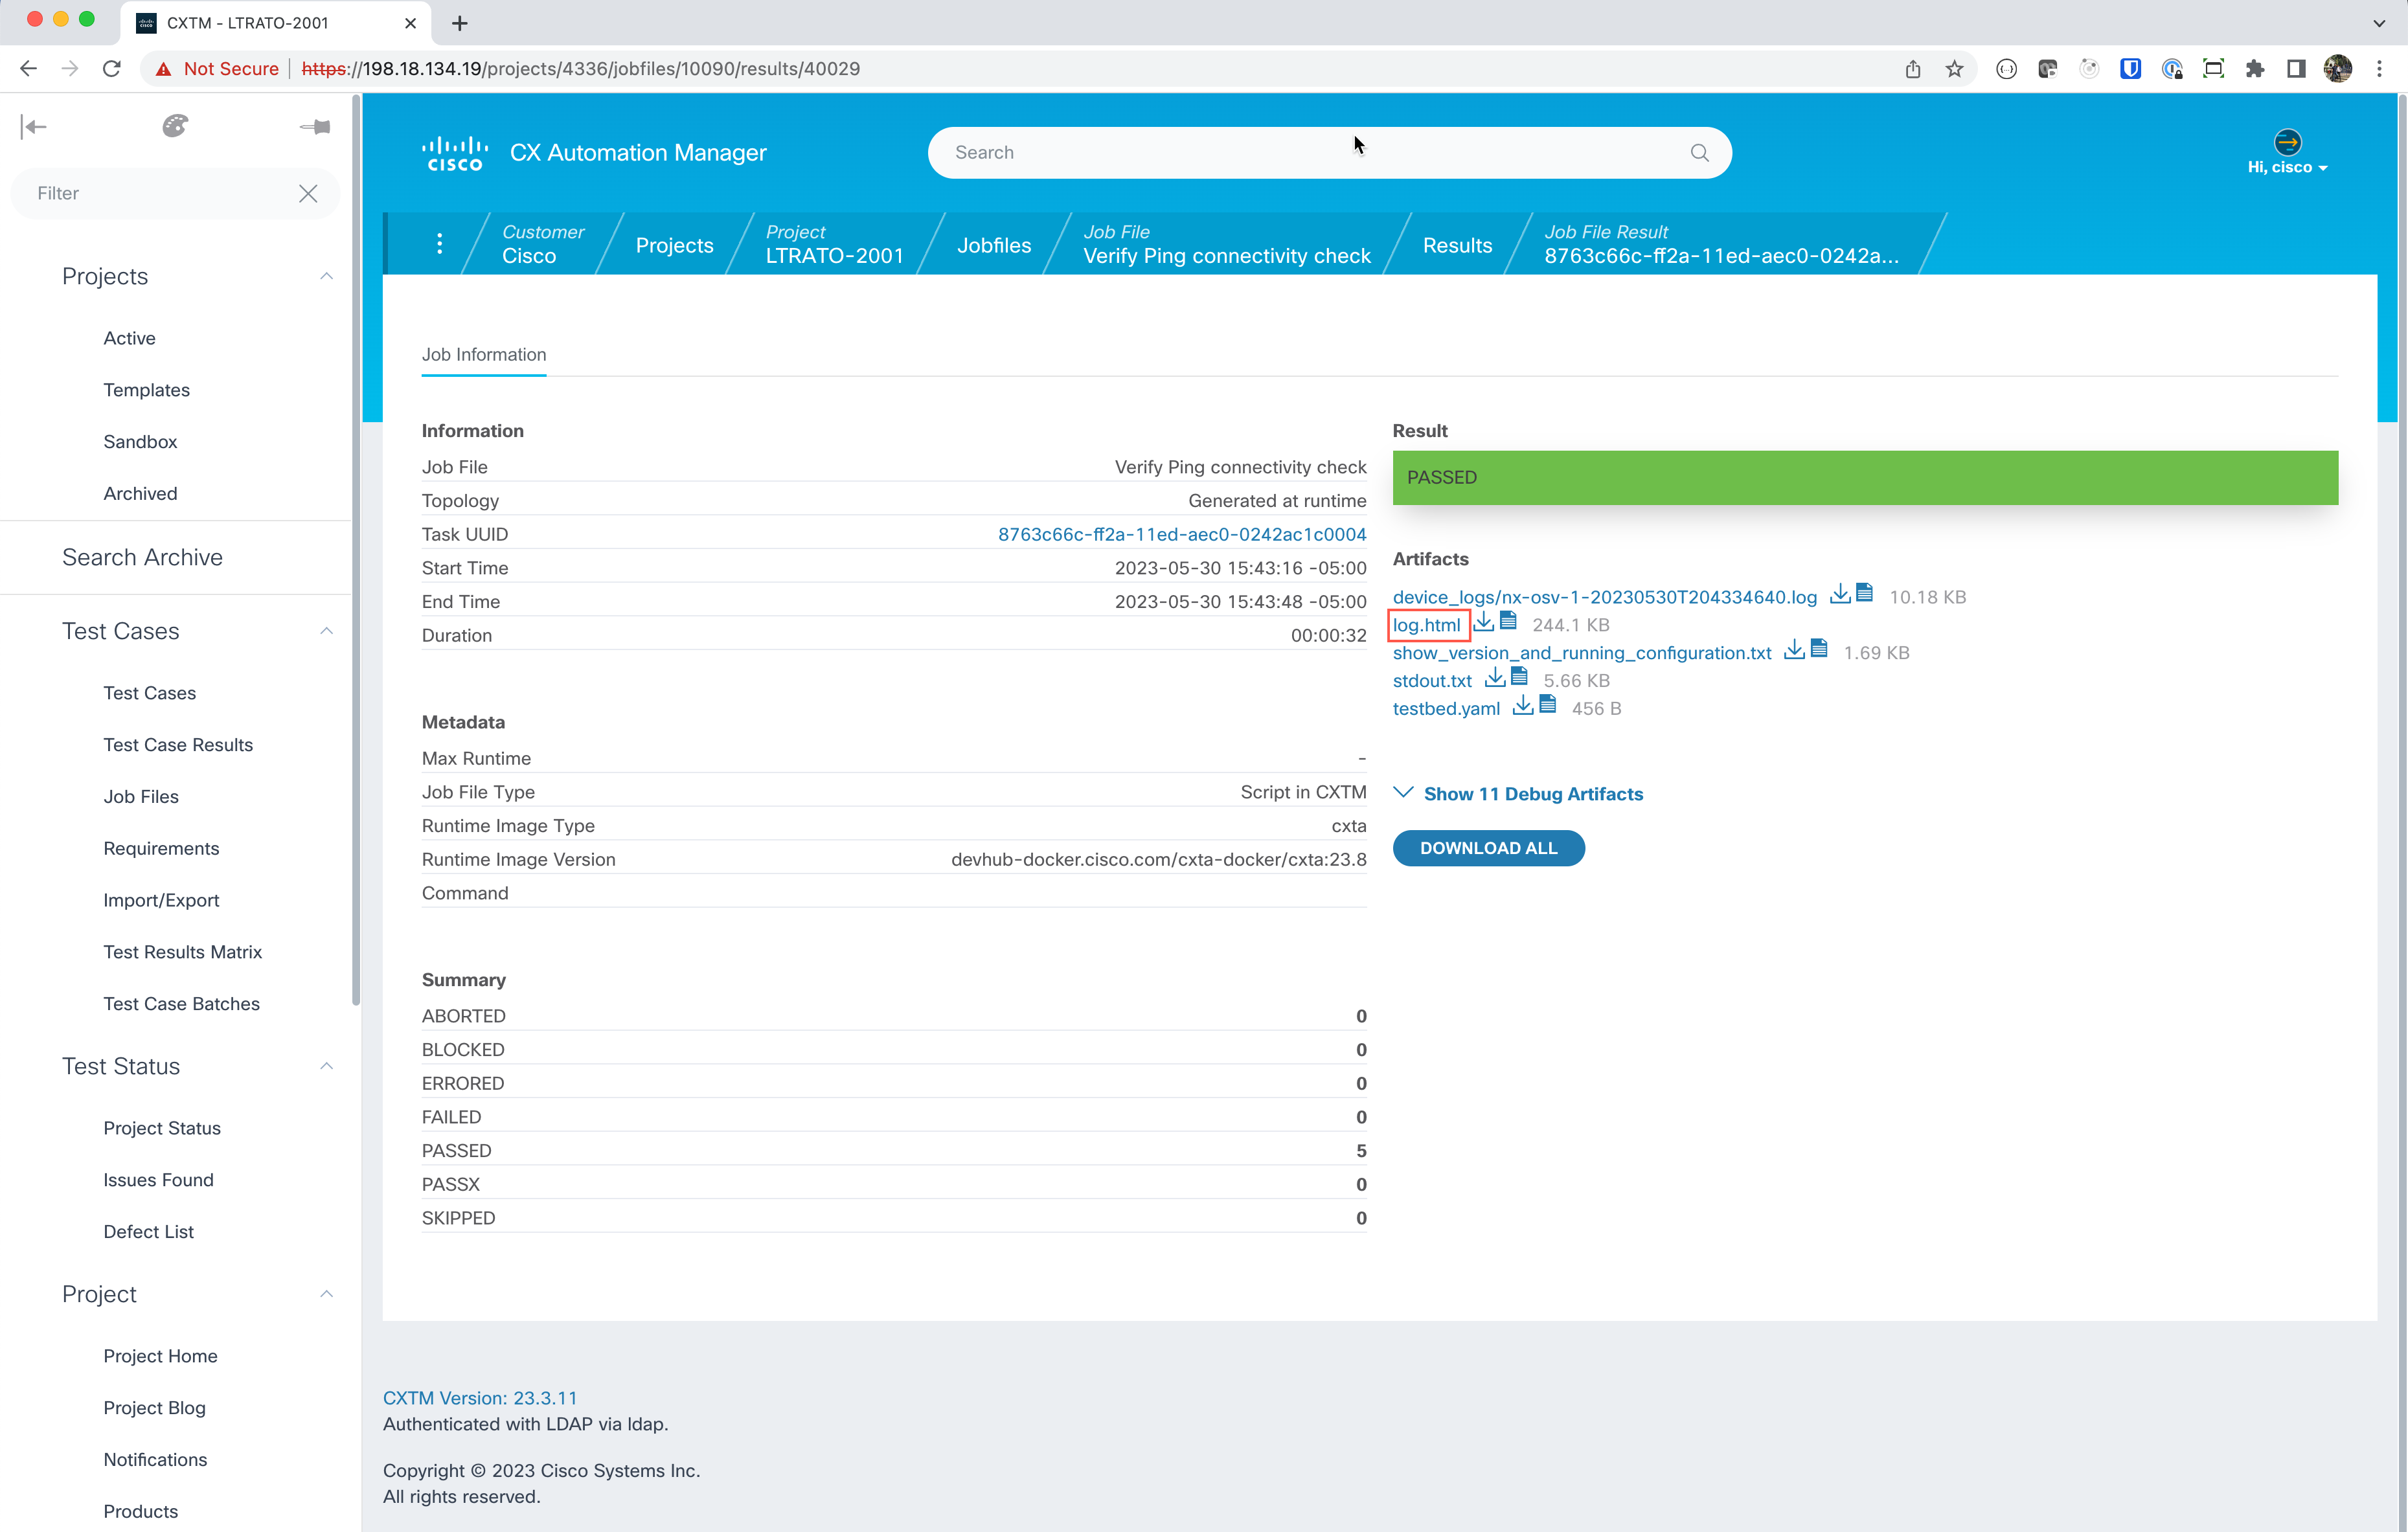View stdout.txt using its document icon

point(1519,677)
